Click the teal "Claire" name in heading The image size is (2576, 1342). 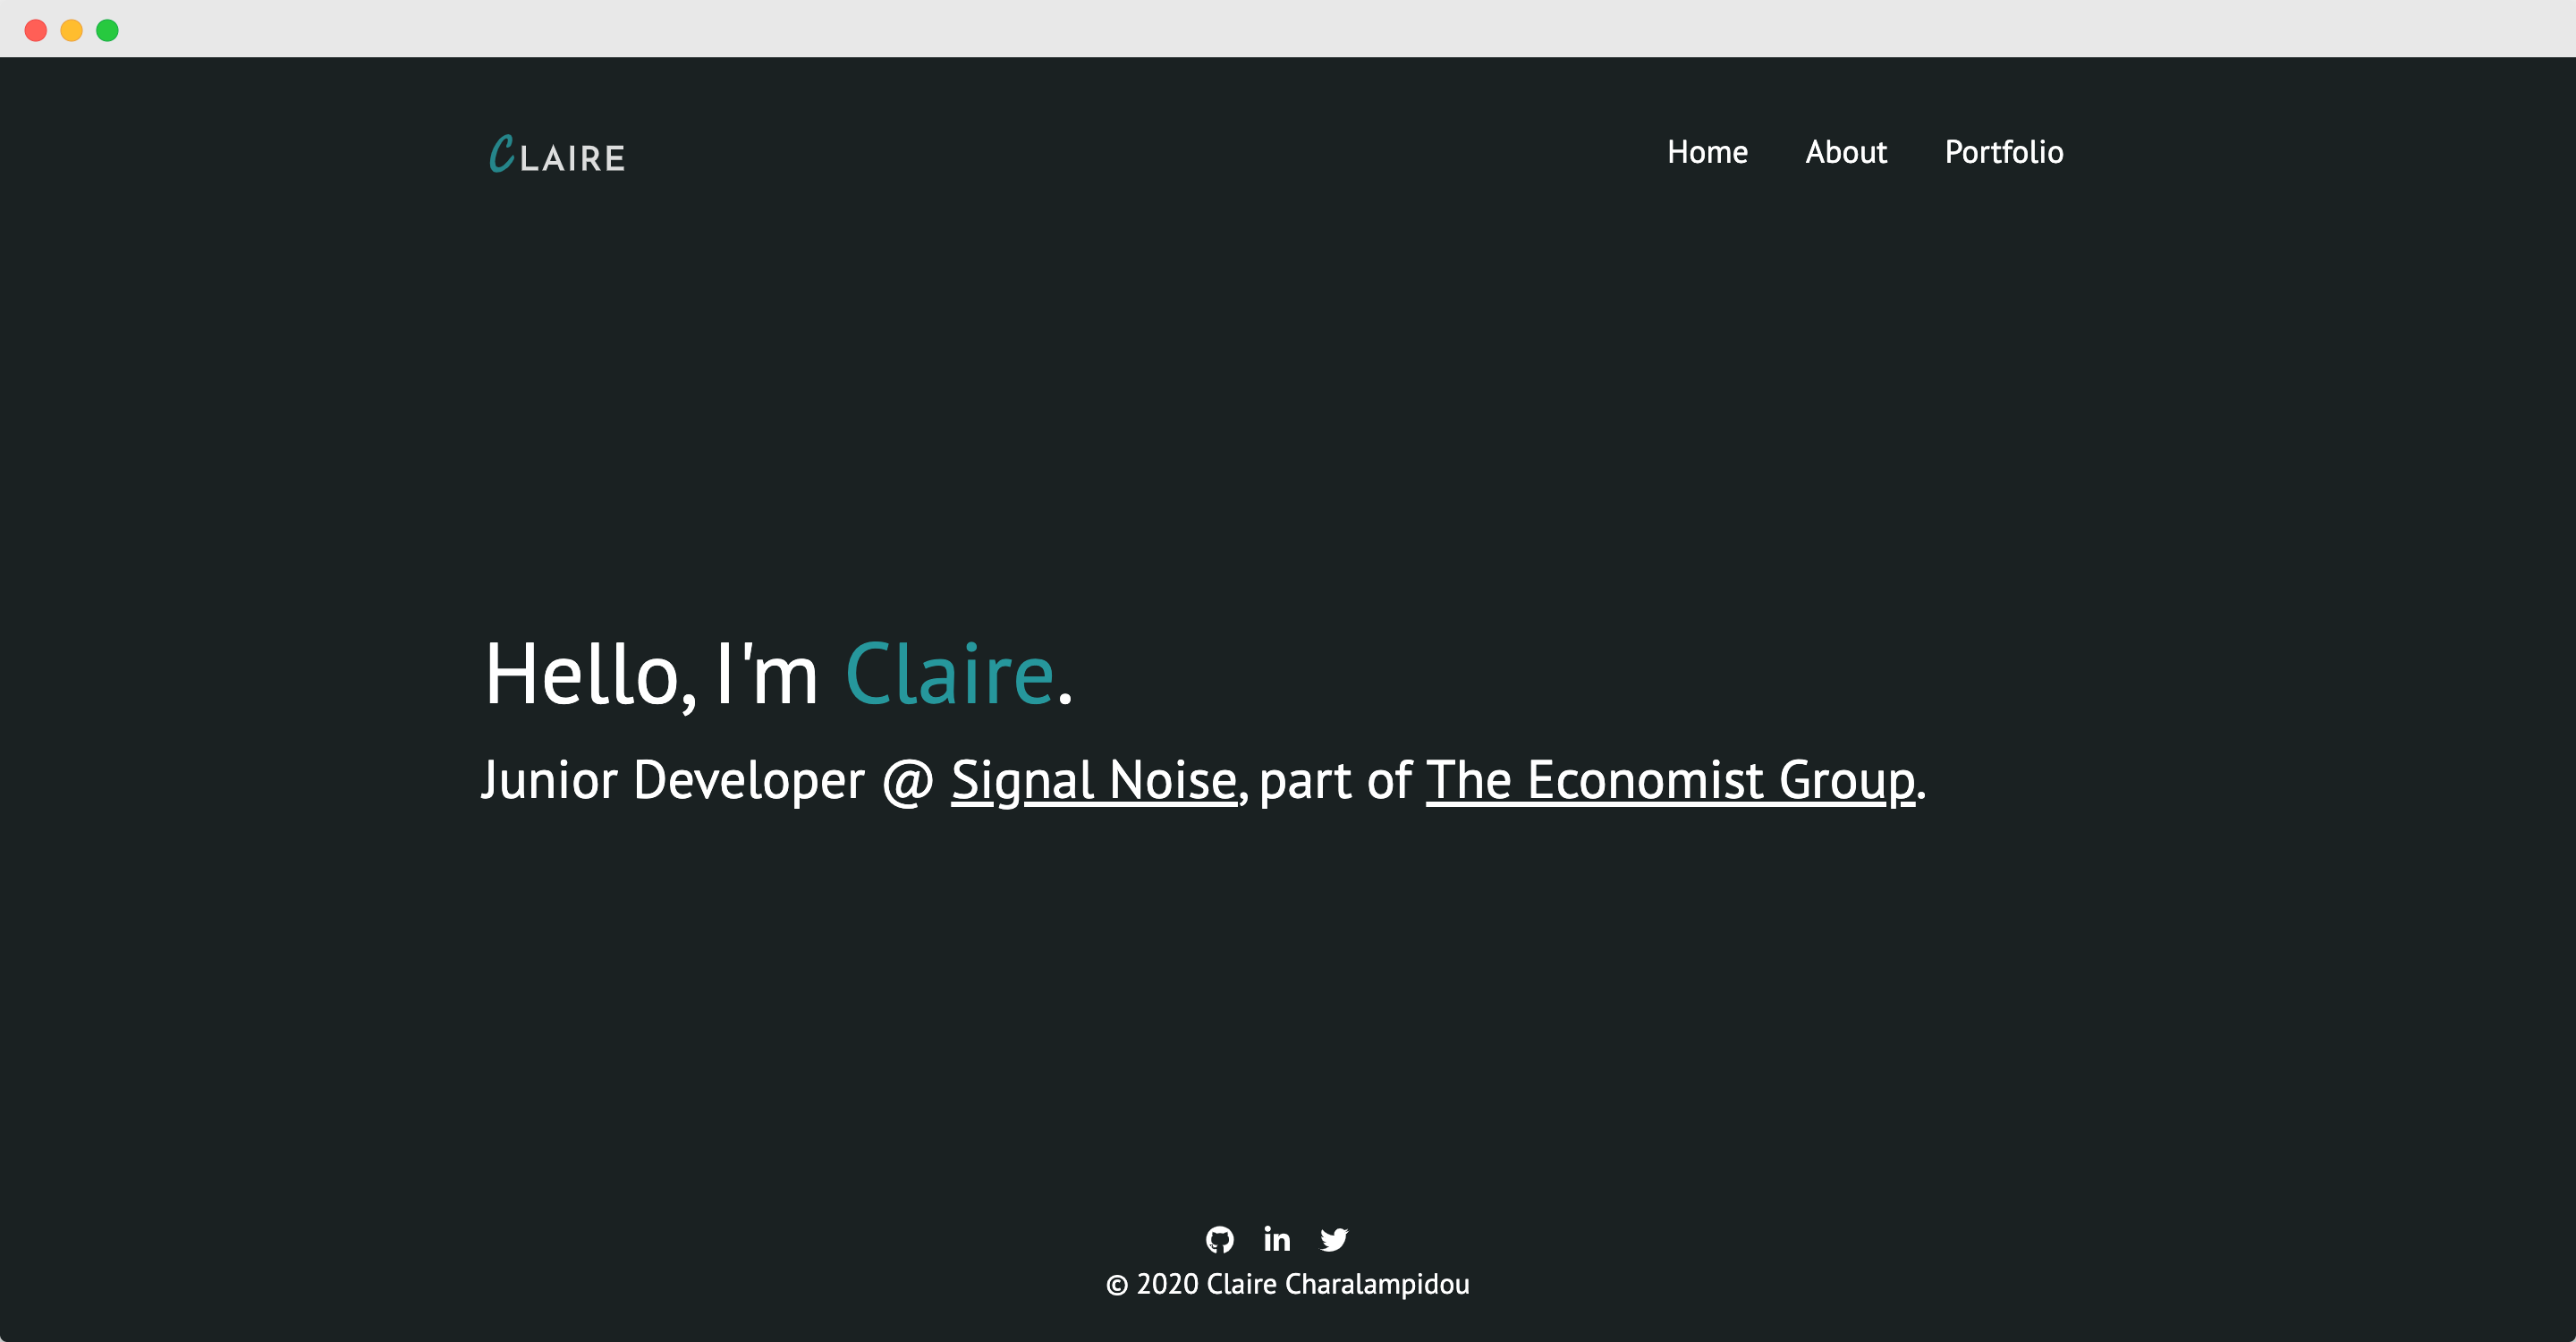click(950, 674)
